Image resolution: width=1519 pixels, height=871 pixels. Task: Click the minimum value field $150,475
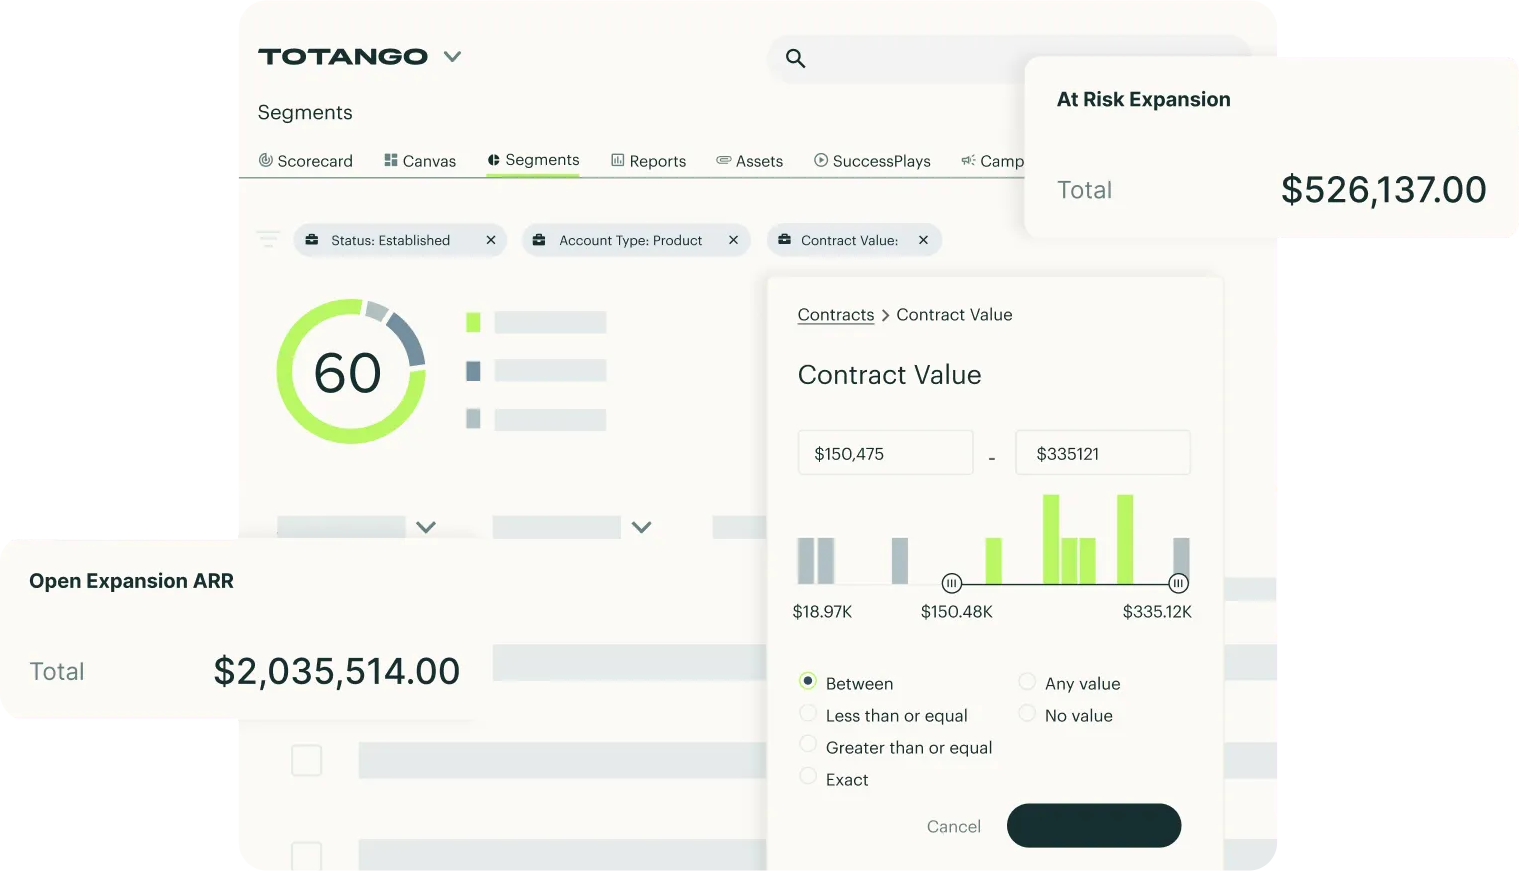click(x=886, y=453)
